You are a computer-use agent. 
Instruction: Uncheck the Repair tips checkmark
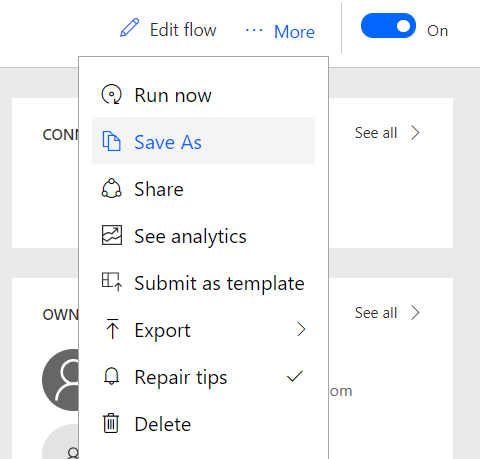tap(295, 376)
